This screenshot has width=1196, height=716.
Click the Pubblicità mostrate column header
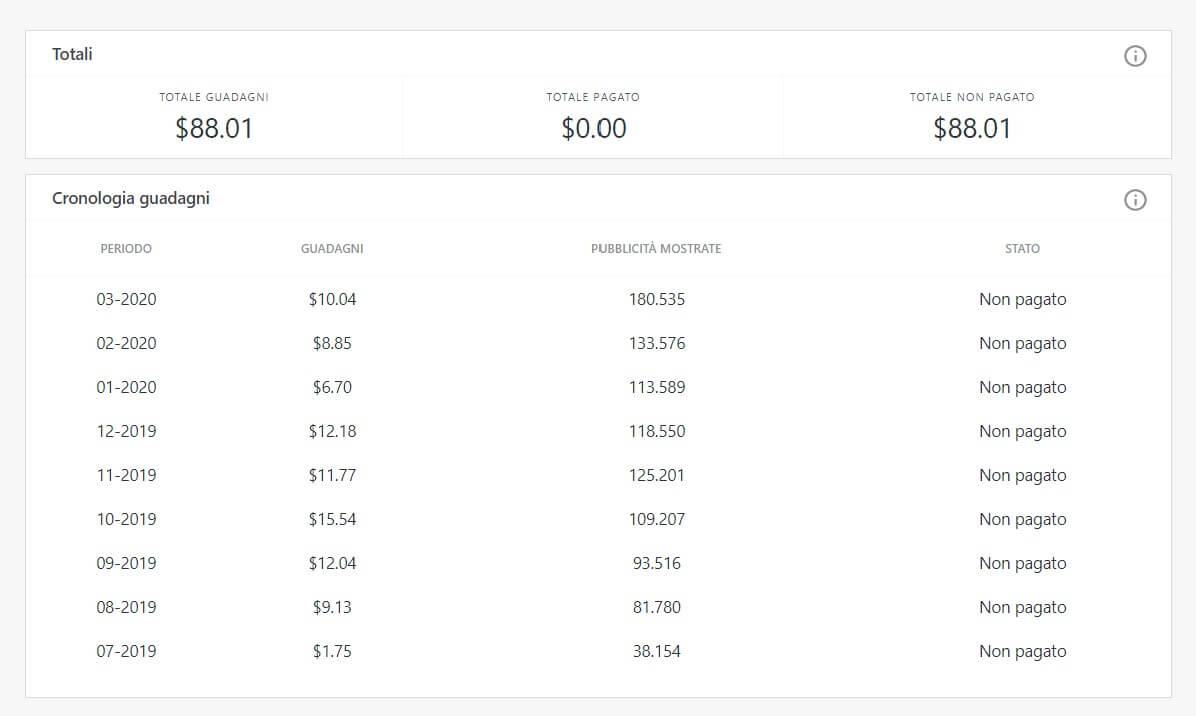pyautogui.click(x=656, y=248)
